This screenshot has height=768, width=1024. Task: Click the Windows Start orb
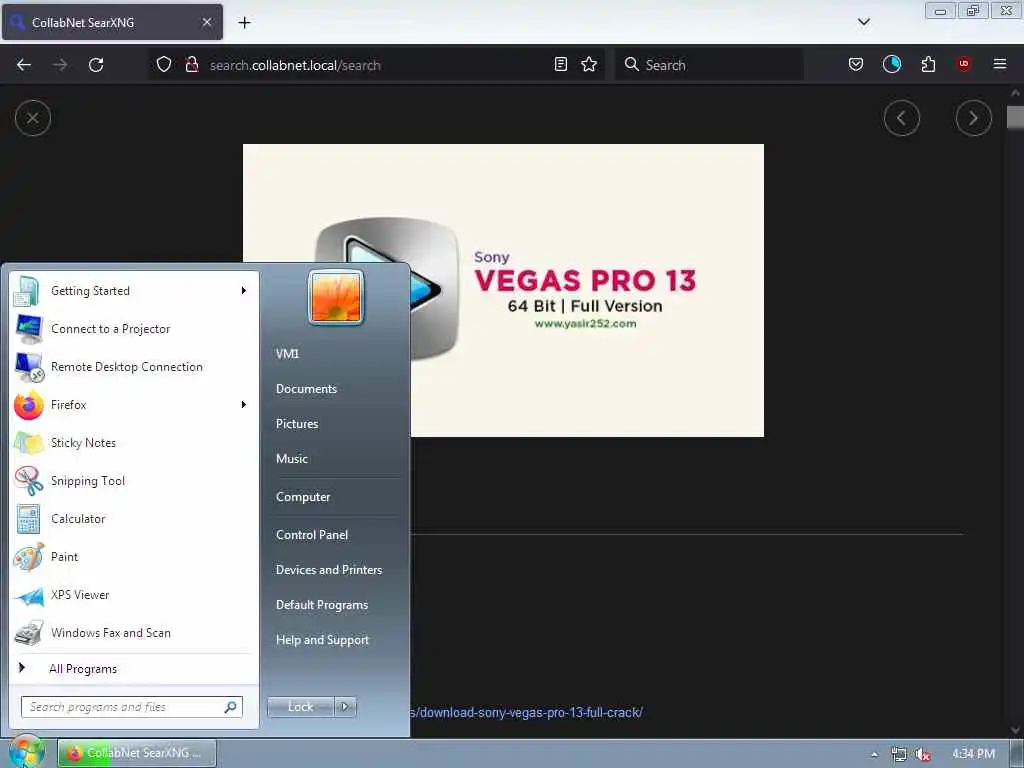(x=27, y=752)
